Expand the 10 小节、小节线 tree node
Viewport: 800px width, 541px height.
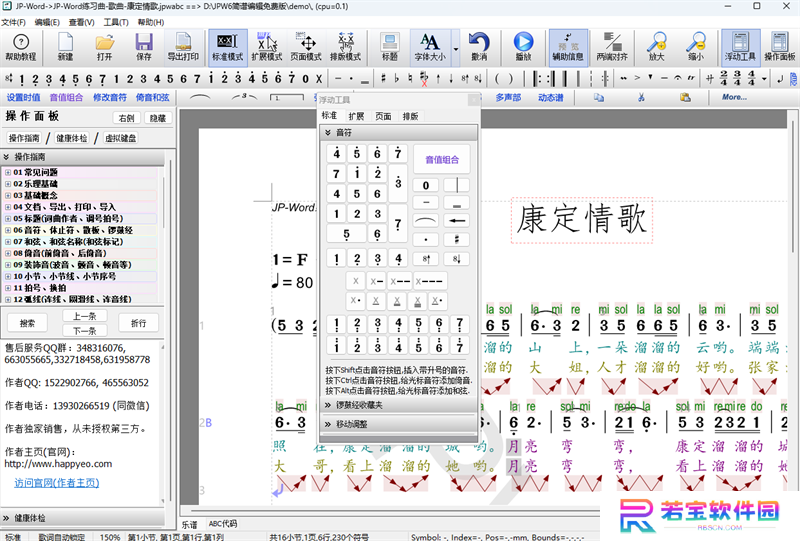pos(8,276)
